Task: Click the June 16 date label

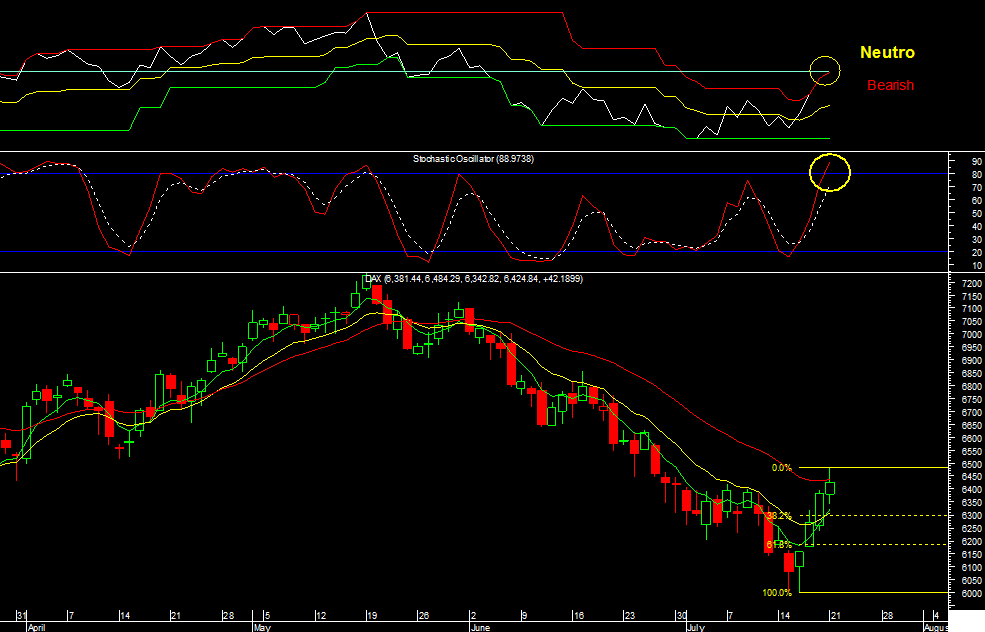Action: [579, 616]
